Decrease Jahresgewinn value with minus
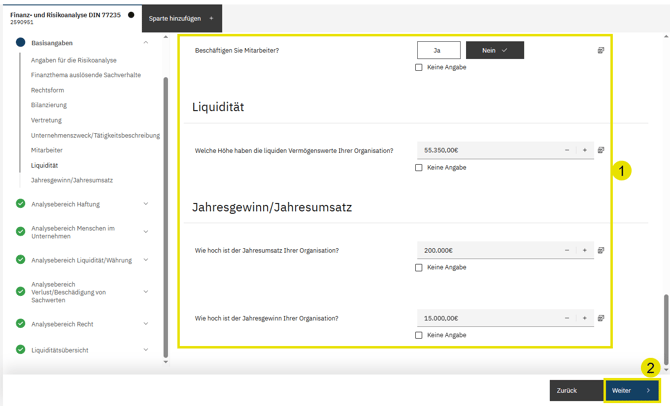670x406 pixels. pyautogui.click(x=567, y=318)
